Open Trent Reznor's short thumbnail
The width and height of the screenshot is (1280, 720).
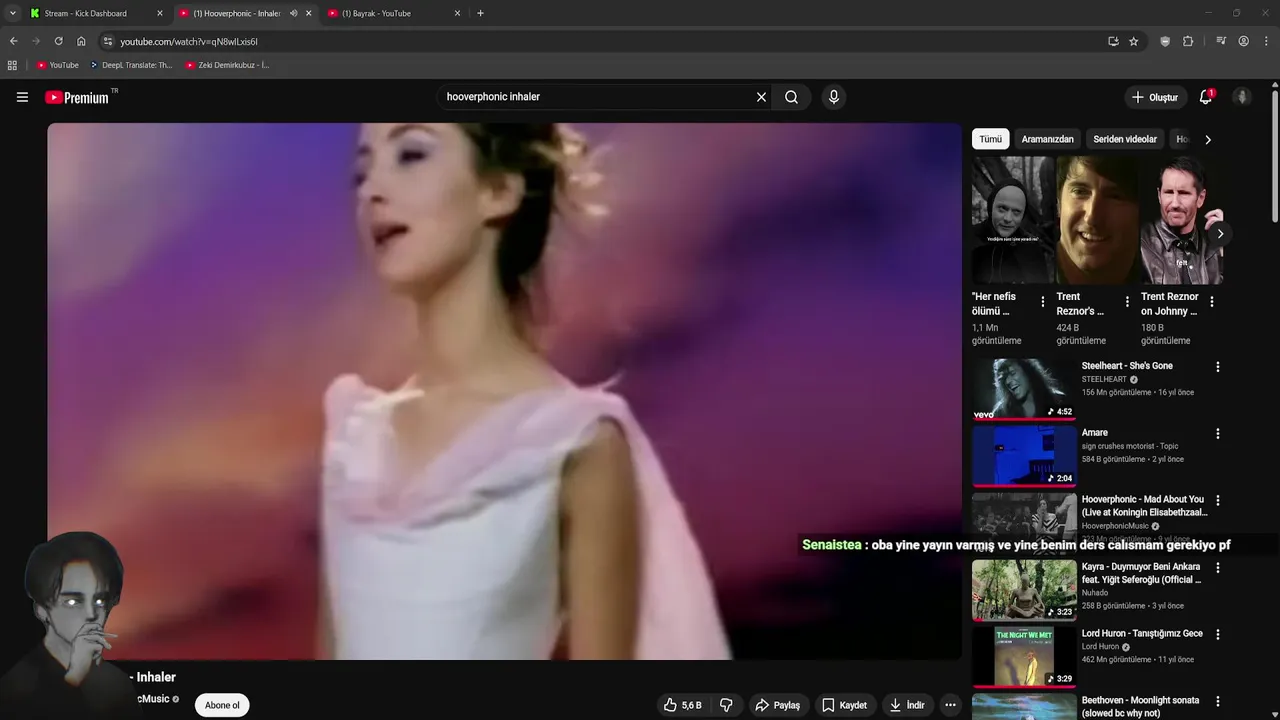1097,220
